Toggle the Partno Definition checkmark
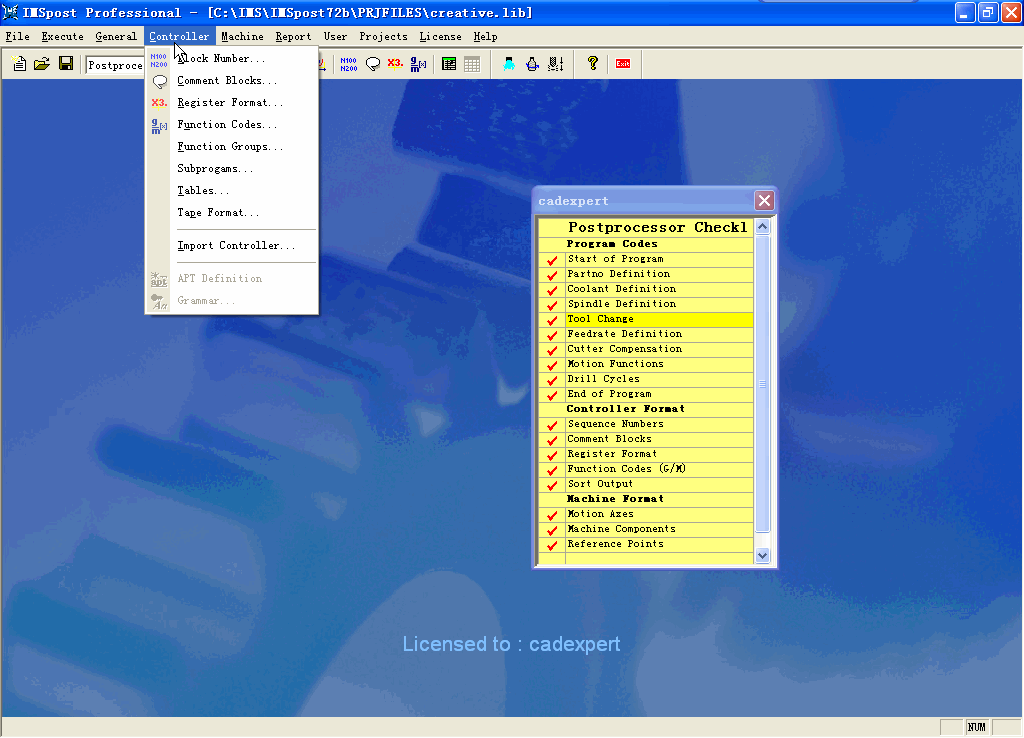Screen dimensions: 1024x738 pos(552,275)
